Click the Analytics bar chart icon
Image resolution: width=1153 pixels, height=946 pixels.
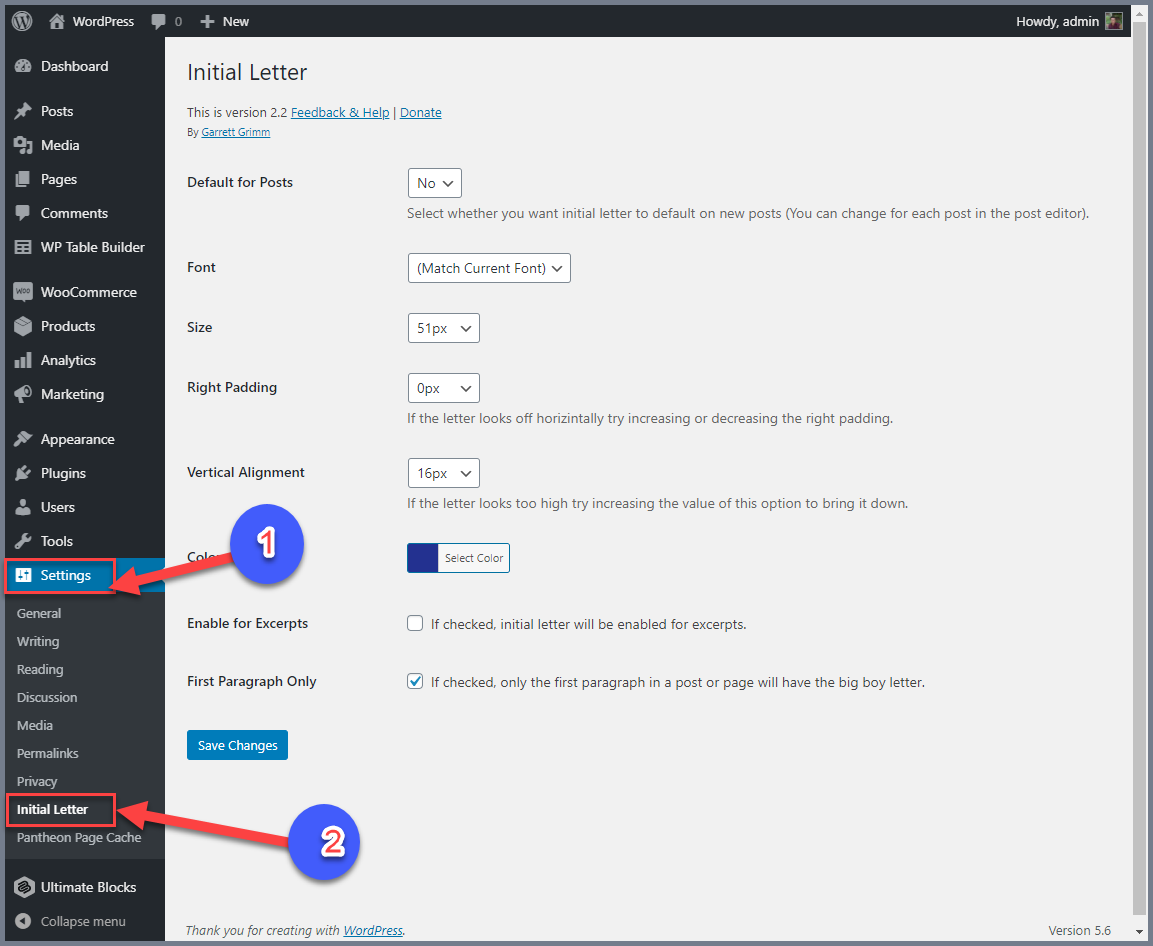[x=24, y=360]
